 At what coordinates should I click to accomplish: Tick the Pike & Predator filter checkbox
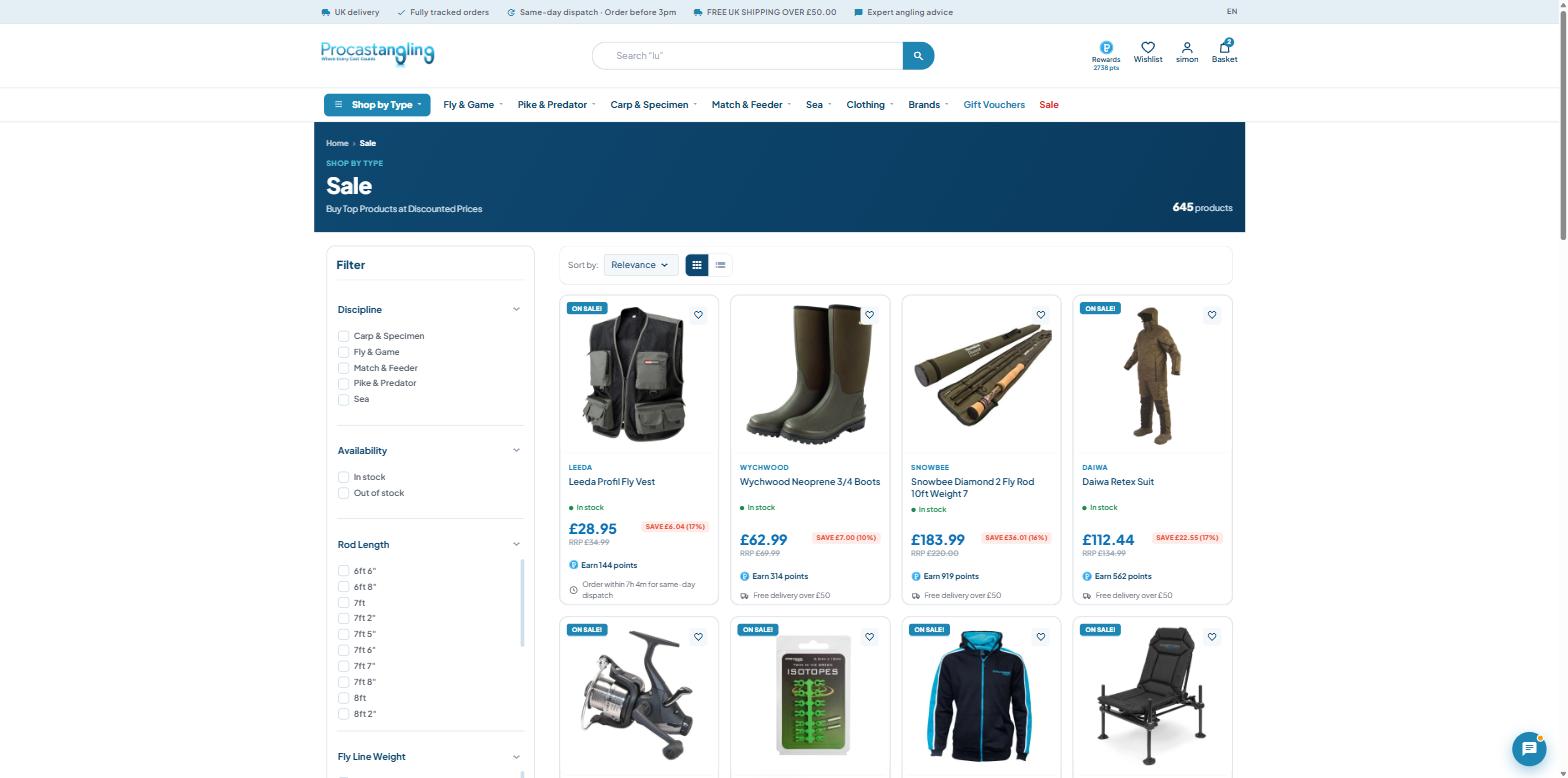[343, 383]
